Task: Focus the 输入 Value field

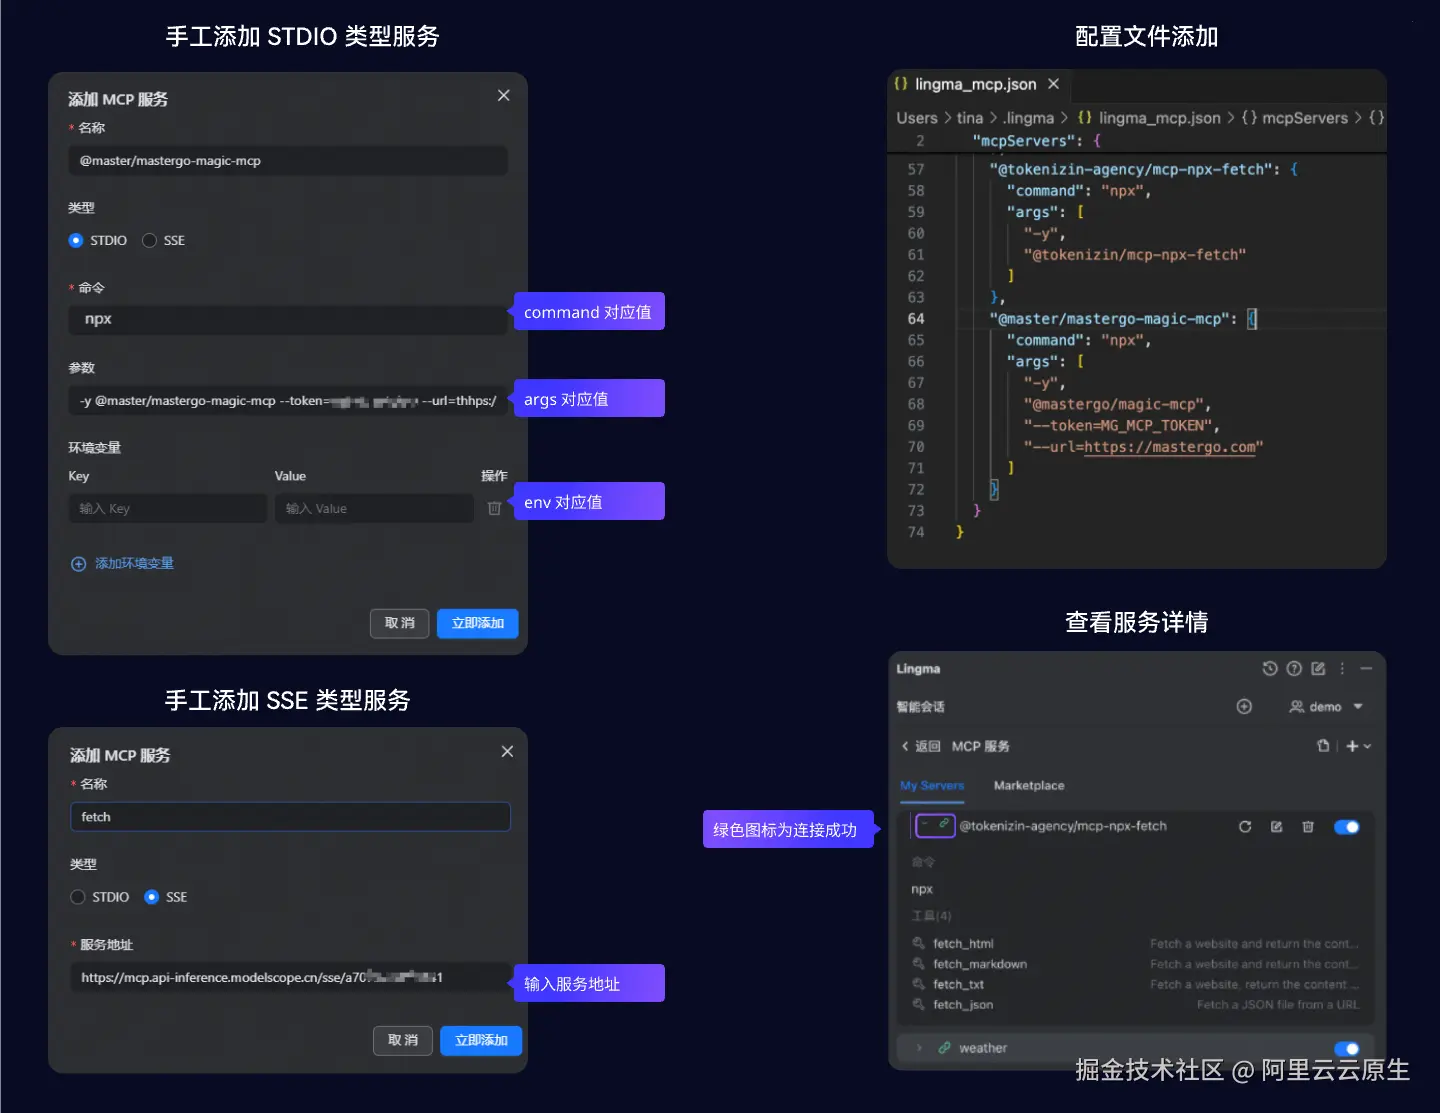Action: (x=374, y=508)
